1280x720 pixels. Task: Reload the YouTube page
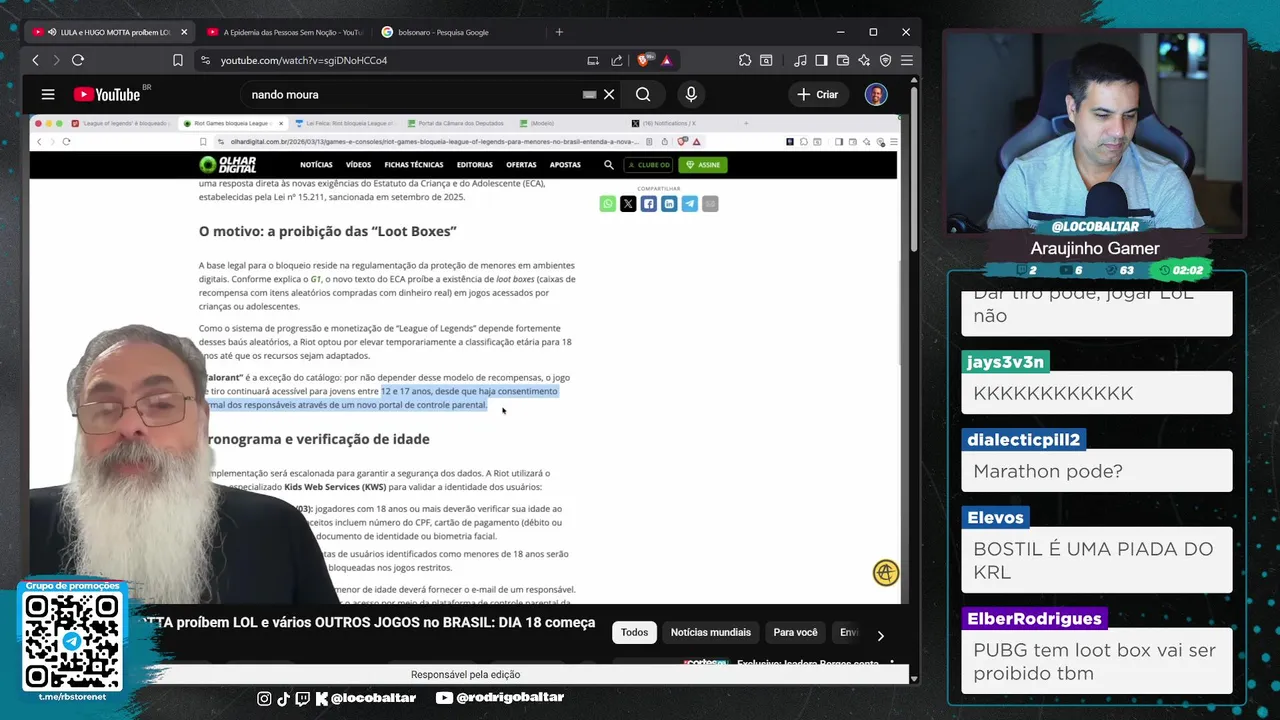(78, 60)
